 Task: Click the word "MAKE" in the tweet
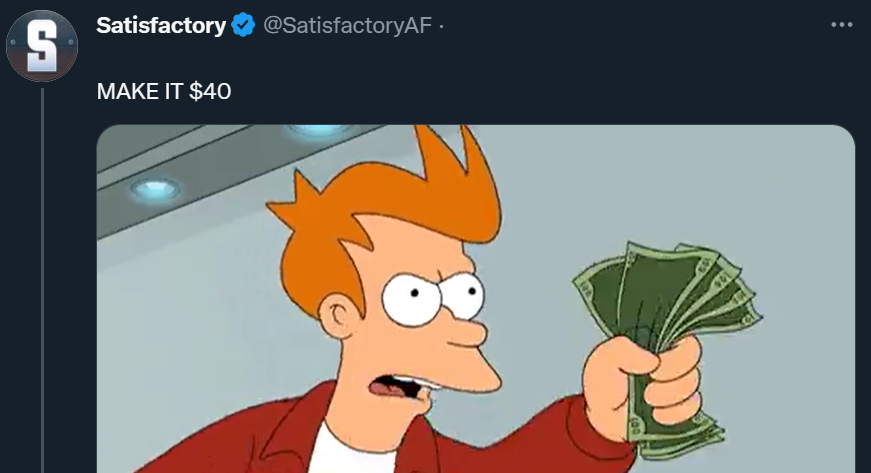(127, 91)
